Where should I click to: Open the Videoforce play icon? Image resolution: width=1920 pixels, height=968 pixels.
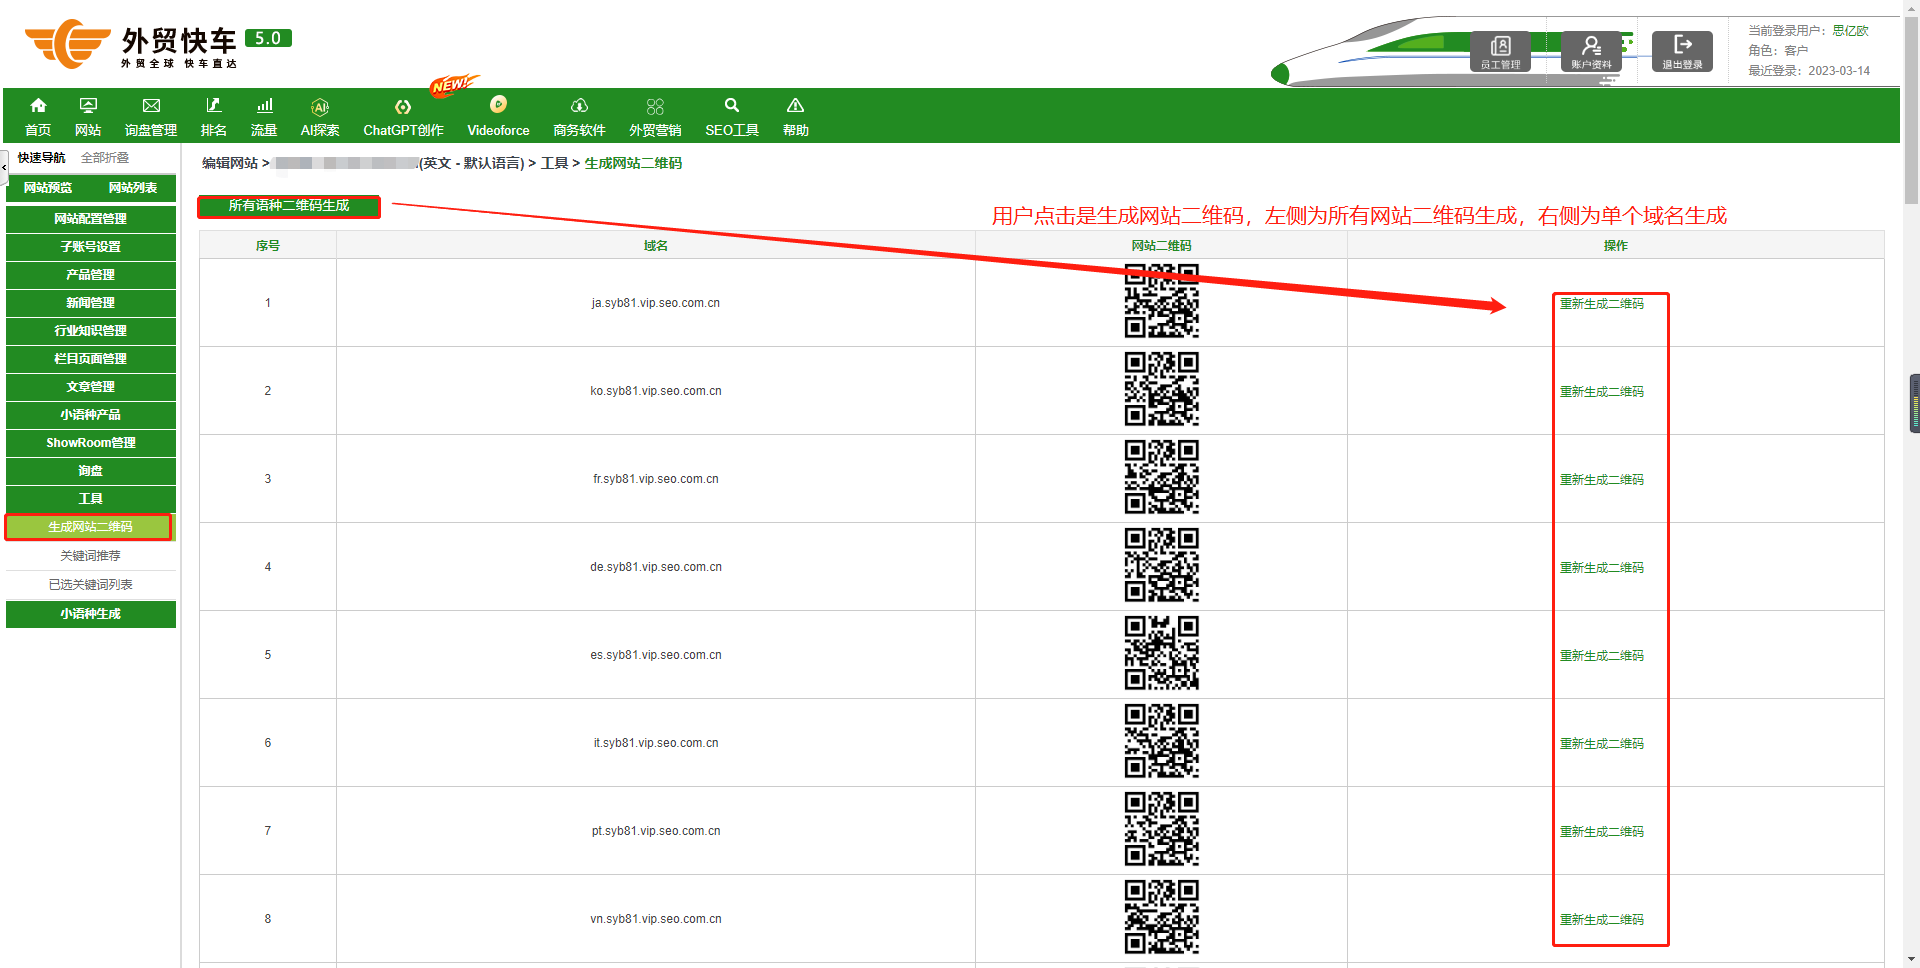coord(498,104)
